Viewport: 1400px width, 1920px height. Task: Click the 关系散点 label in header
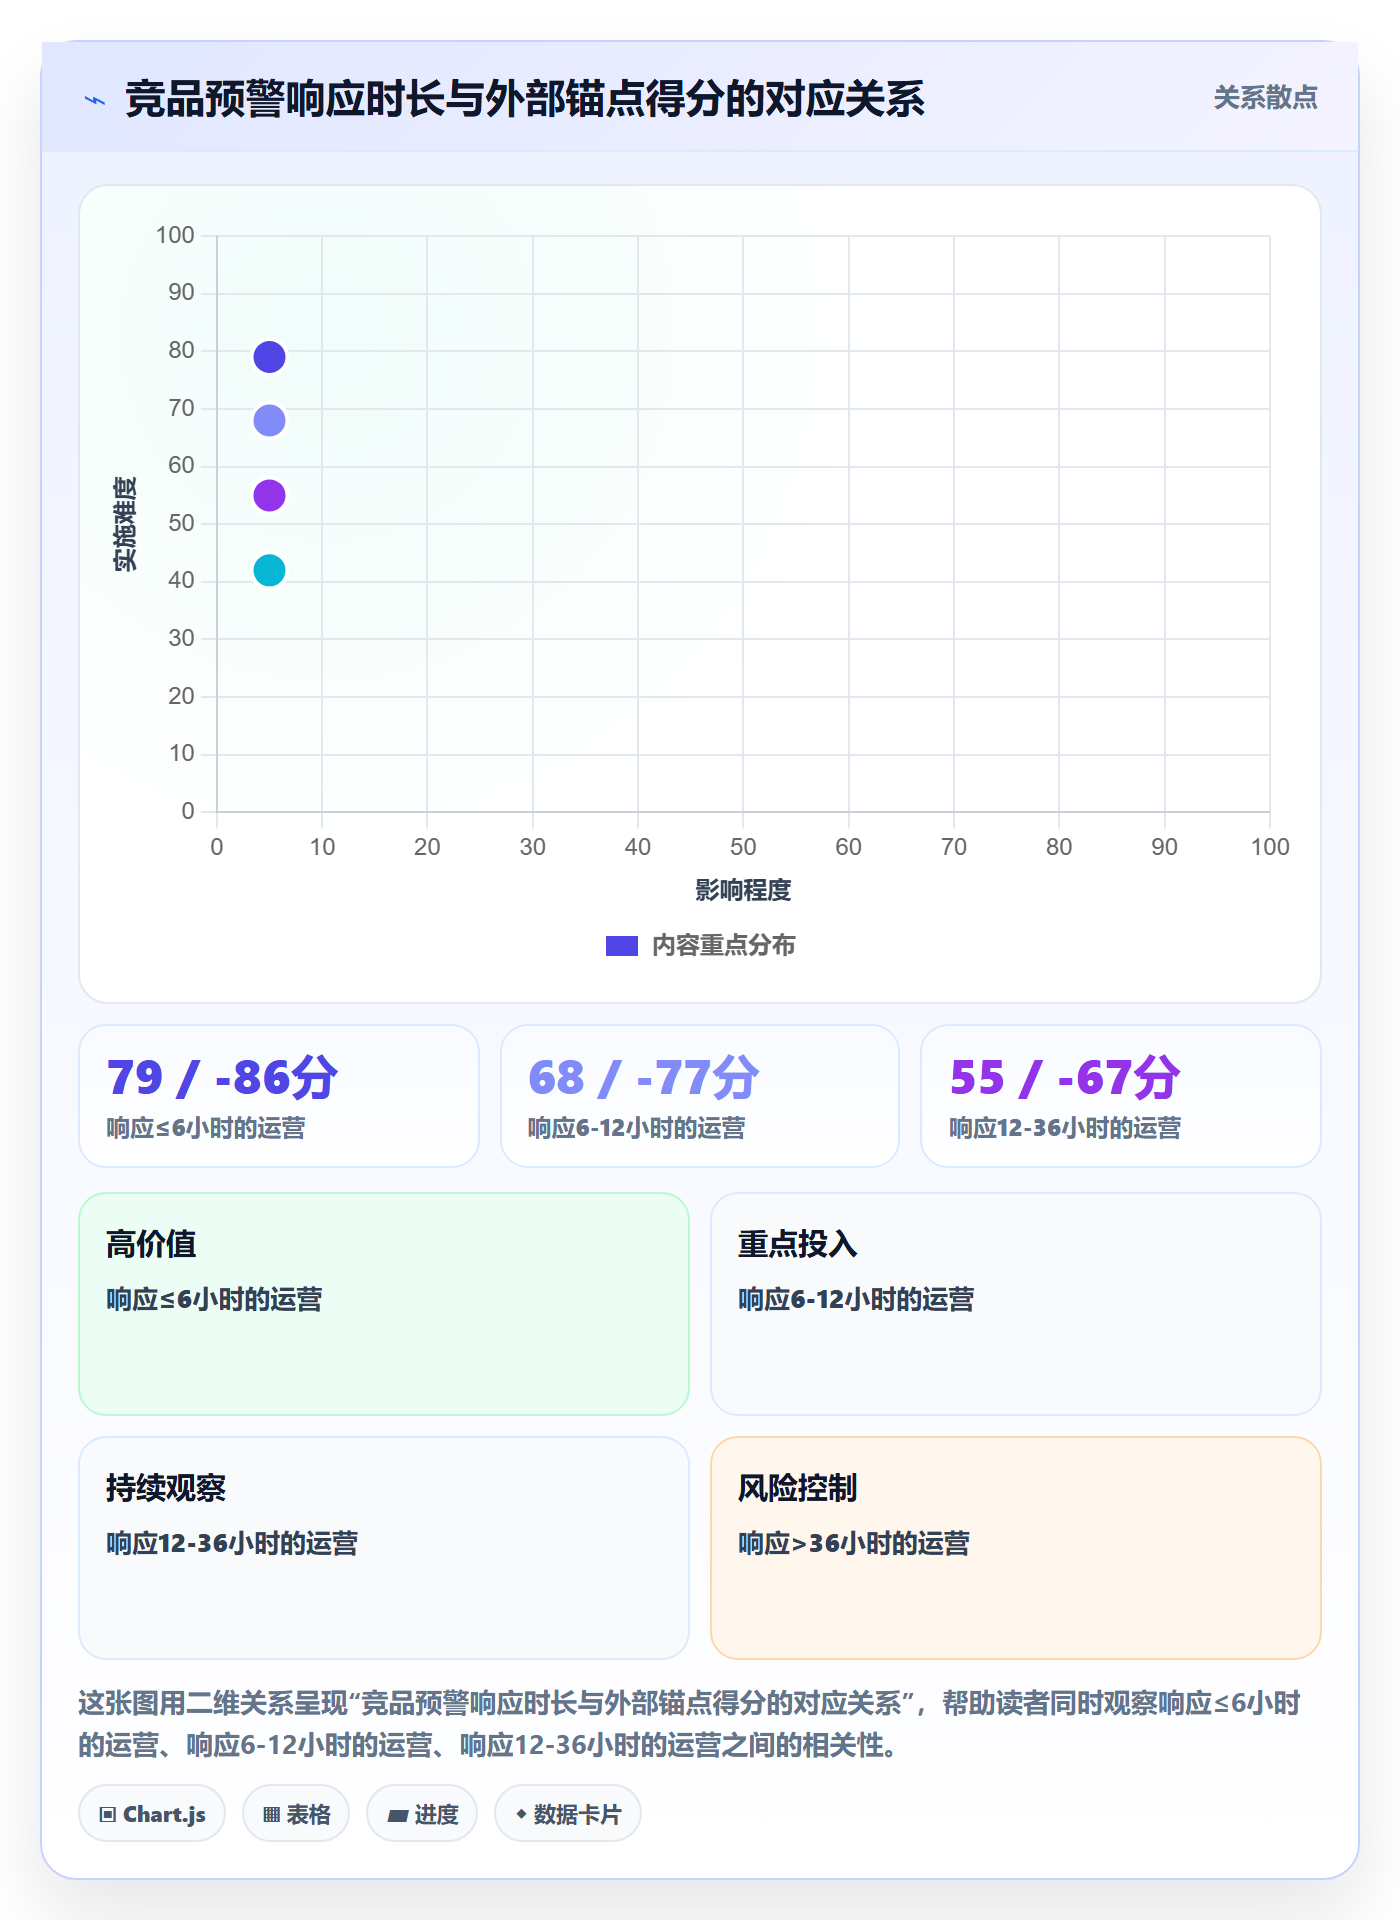(x=1265, y=98)
